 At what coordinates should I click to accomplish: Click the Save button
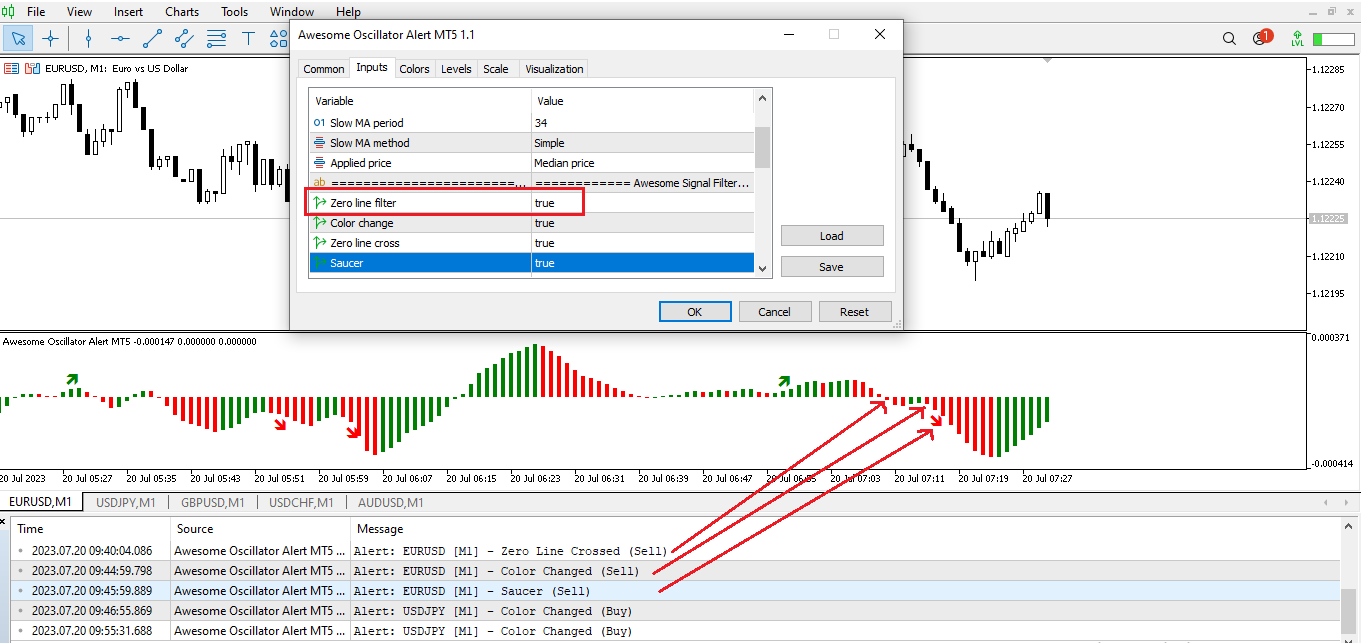coord(832,267)
